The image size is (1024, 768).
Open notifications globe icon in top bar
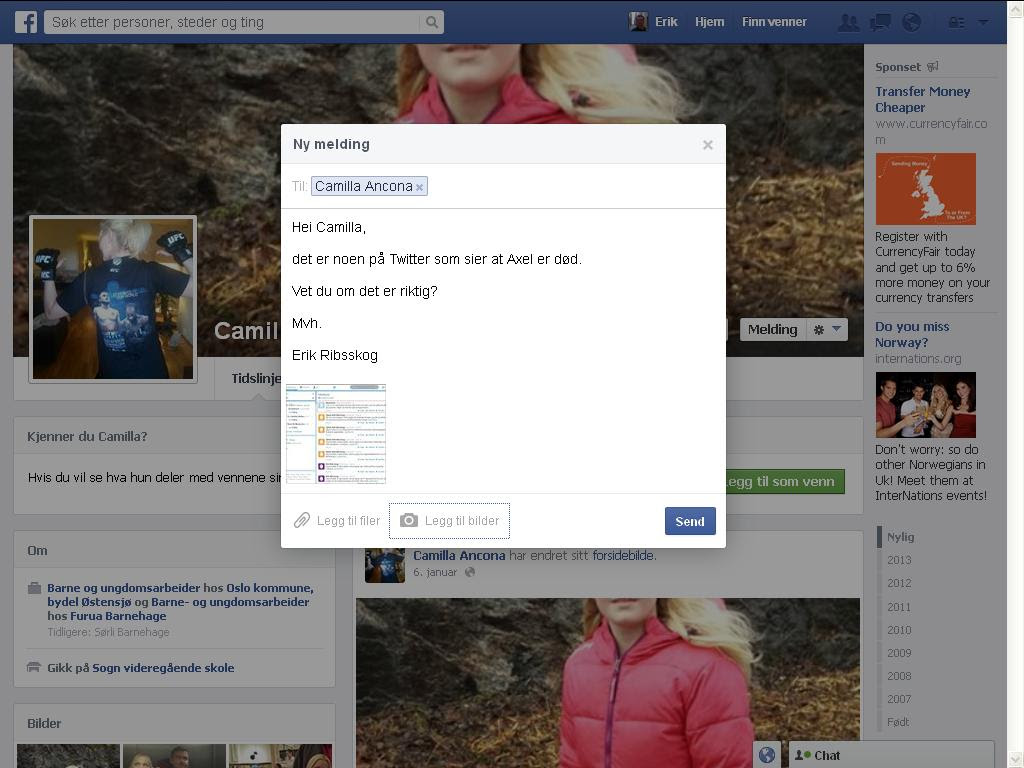pyautogui.click(x=911, y=22)
